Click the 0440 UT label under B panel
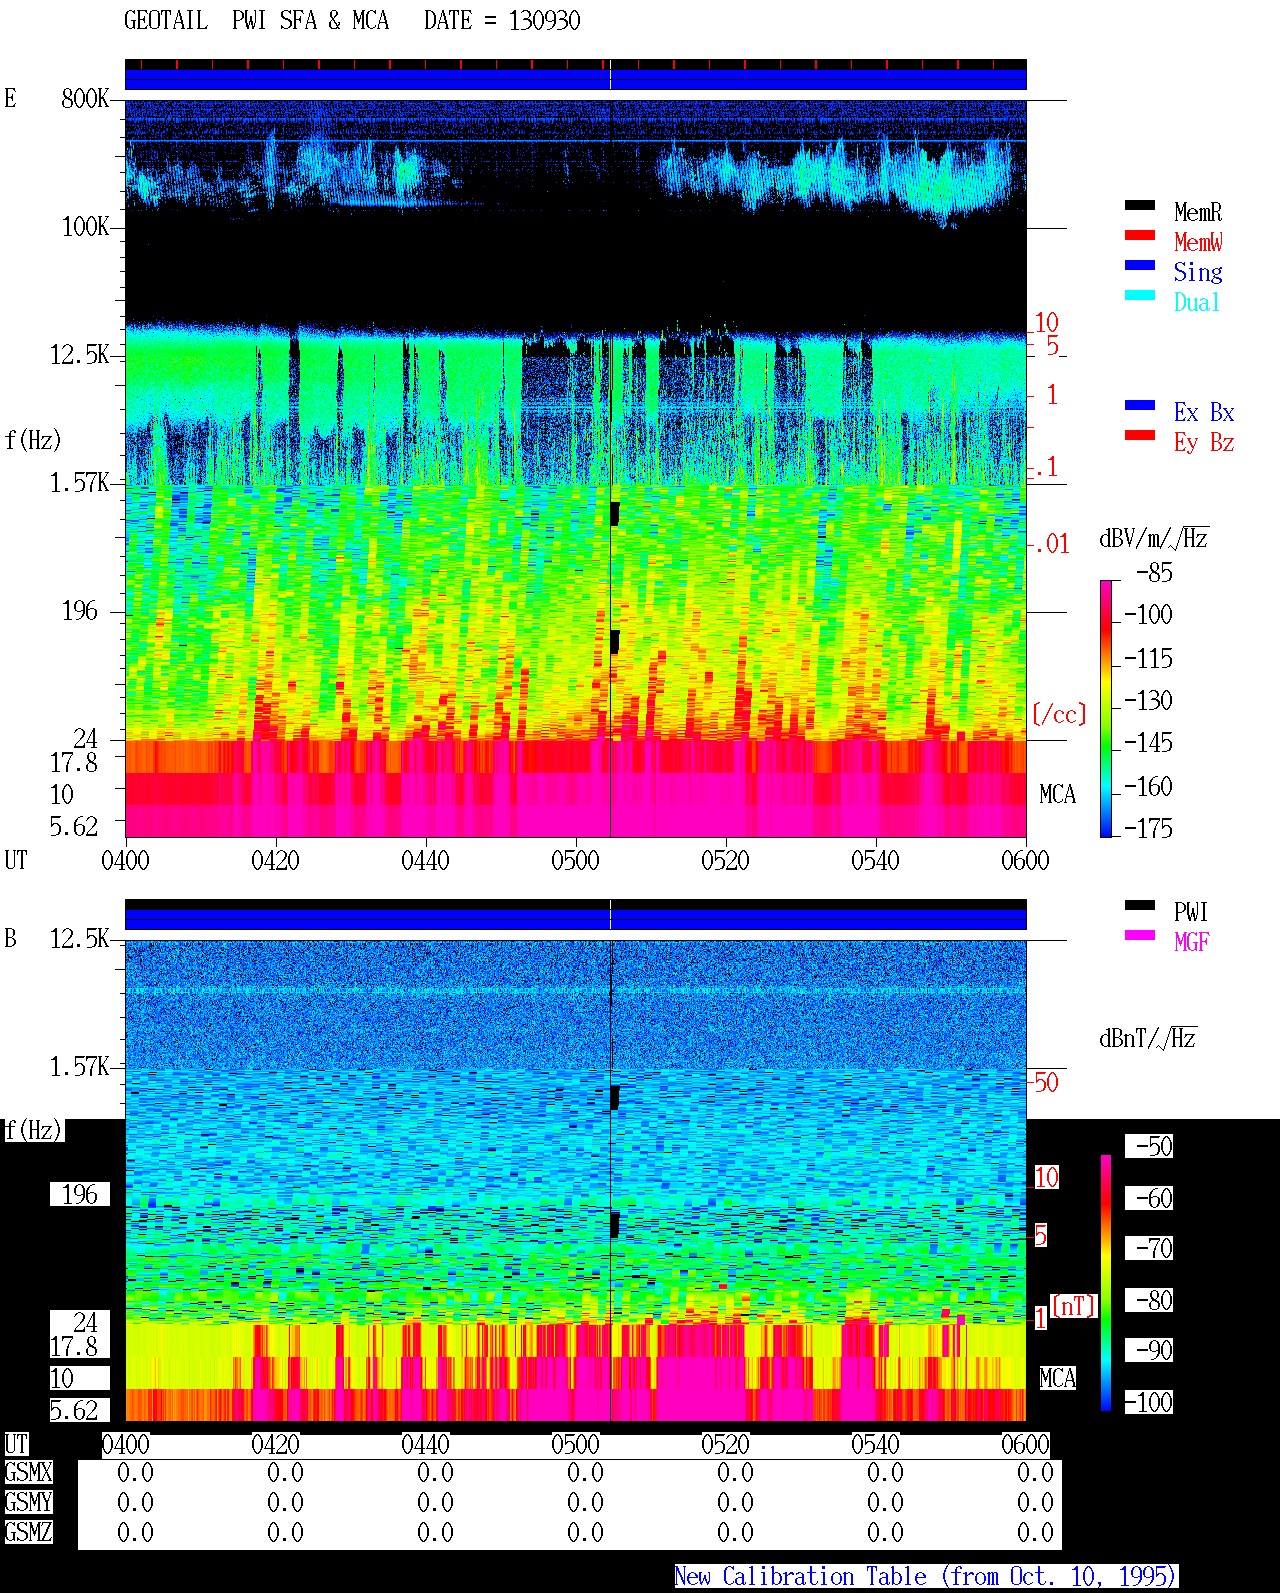 (425, 1444)
